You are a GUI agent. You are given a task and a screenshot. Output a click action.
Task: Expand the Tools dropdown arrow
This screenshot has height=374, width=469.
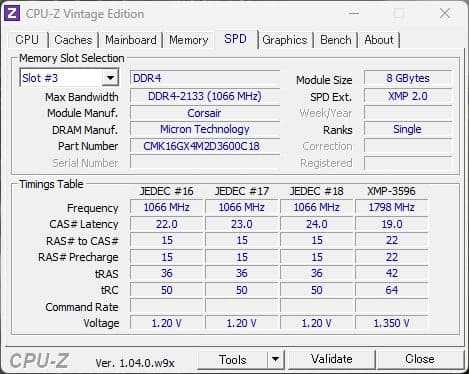pyautogui.click(x=275, y=359)
